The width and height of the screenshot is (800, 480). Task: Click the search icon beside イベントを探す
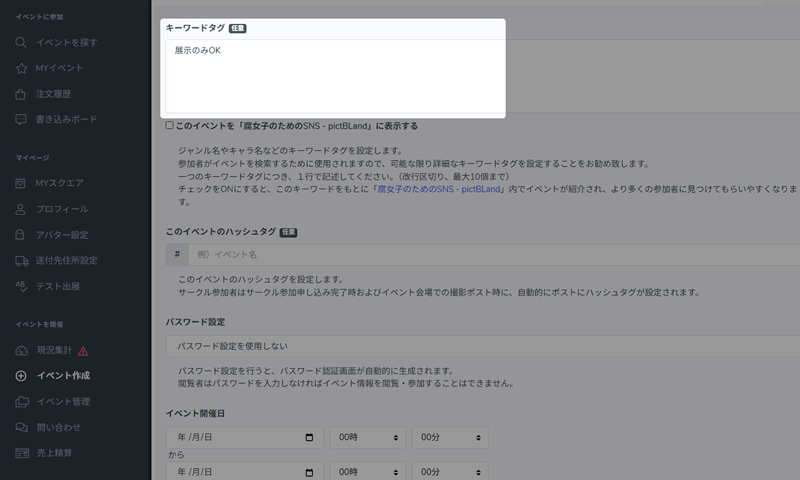21,42
